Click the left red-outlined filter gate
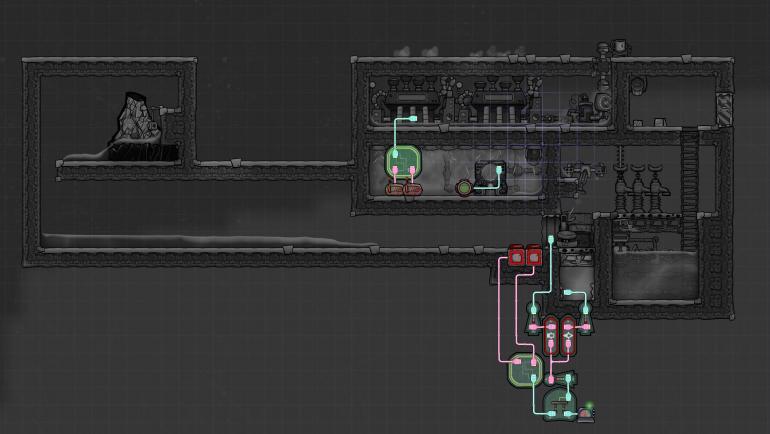Screen dimensions: 770x434 pyautogui.click(x=551, y=336)
